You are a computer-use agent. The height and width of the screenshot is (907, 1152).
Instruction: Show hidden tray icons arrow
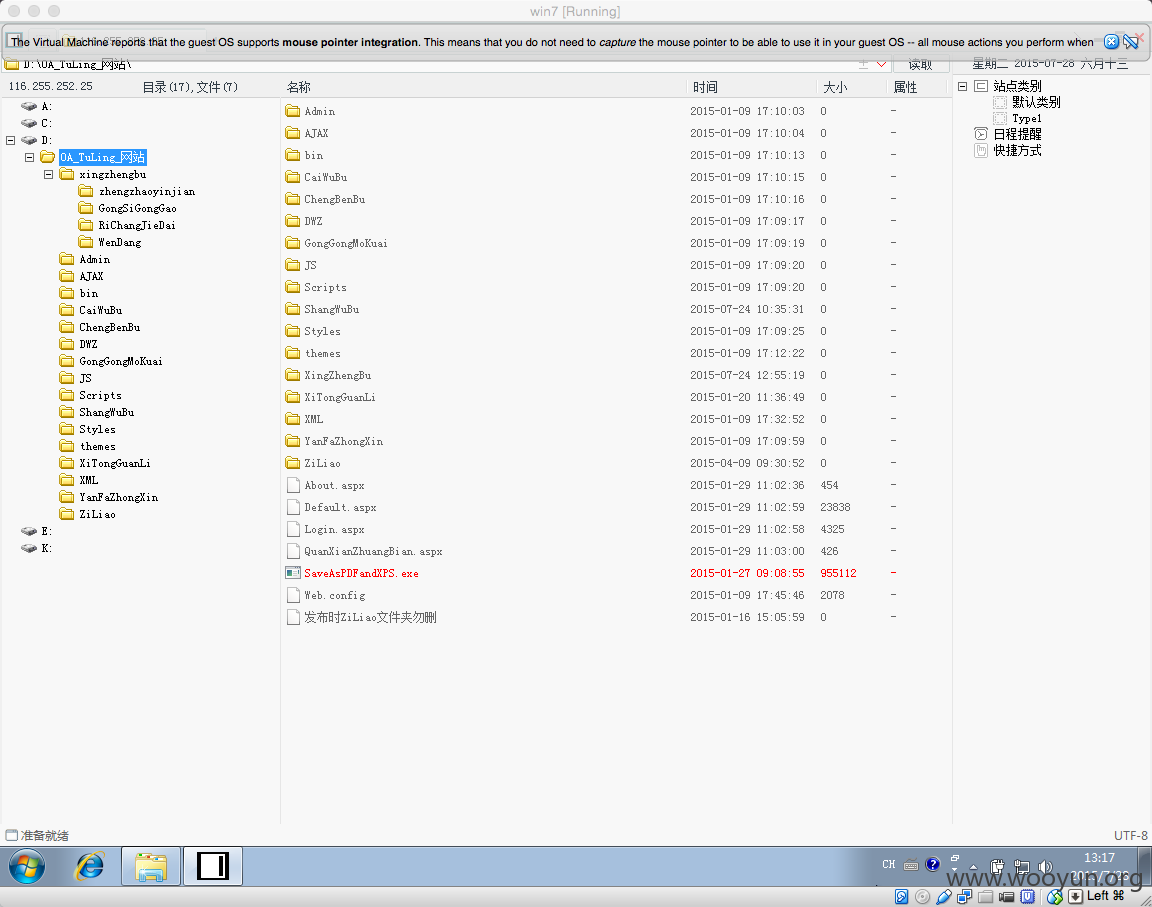[973, 867]
